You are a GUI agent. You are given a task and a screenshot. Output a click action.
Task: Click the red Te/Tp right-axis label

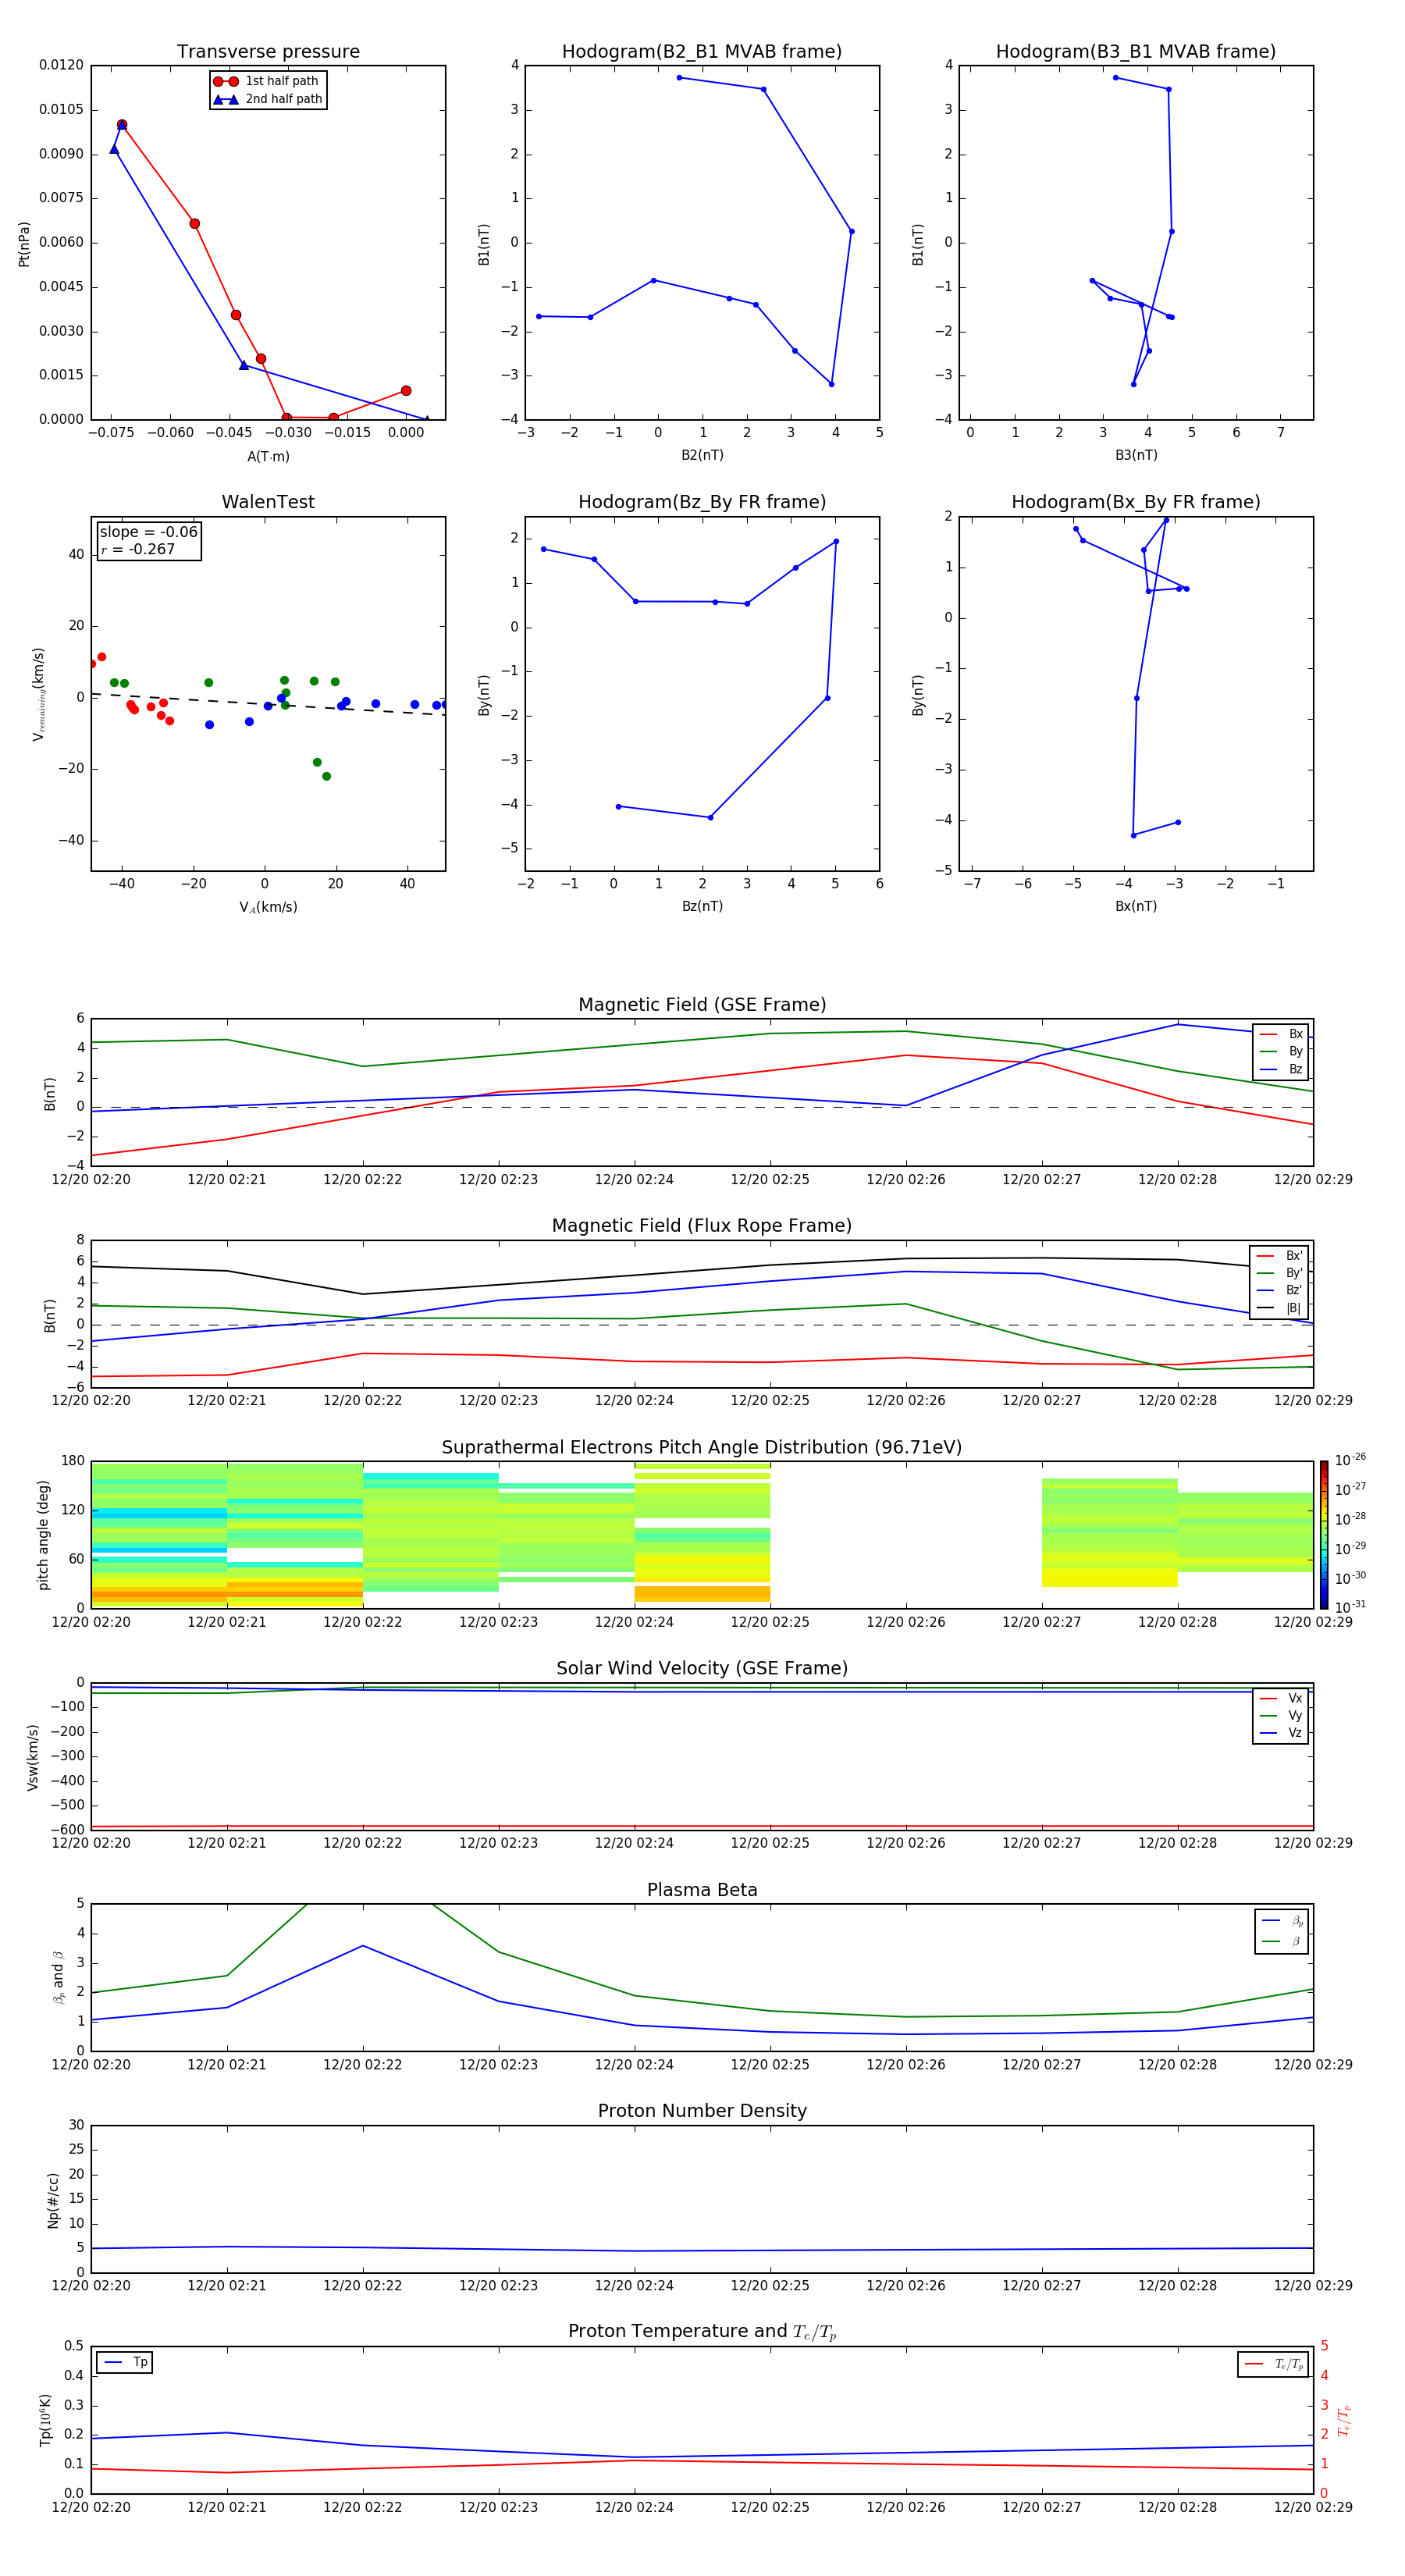coord(1343,2420)
